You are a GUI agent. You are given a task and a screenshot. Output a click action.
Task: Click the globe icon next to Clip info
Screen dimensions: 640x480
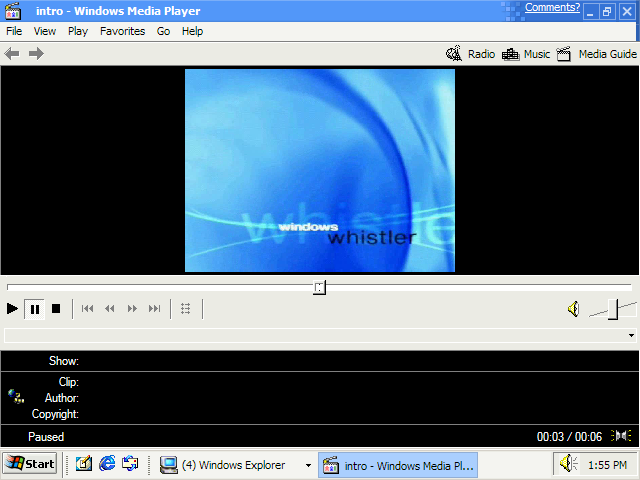pyautogui.click(x=16, y=396)
